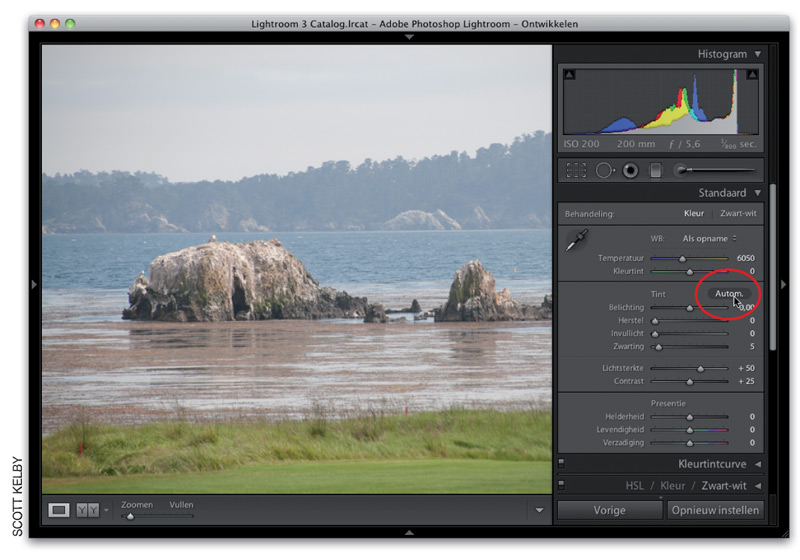
Task: Click the Kleurtint slider handle
Action: (690, 271)
